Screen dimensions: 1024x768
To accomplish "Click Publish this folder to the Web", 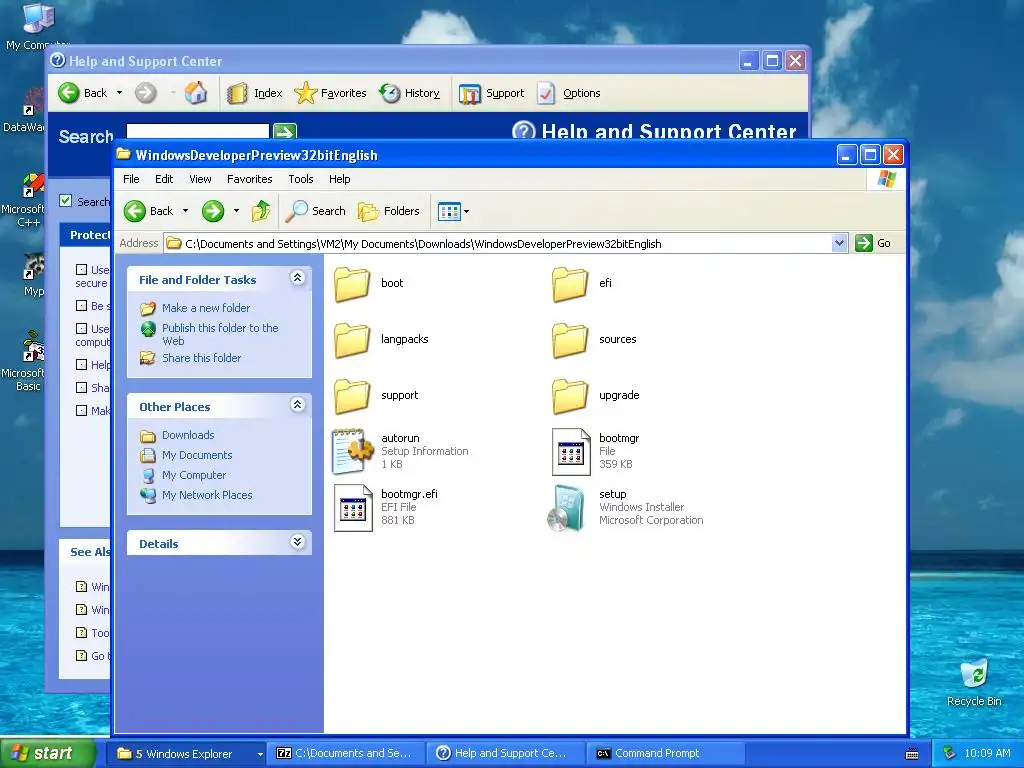I will (220, 334).
